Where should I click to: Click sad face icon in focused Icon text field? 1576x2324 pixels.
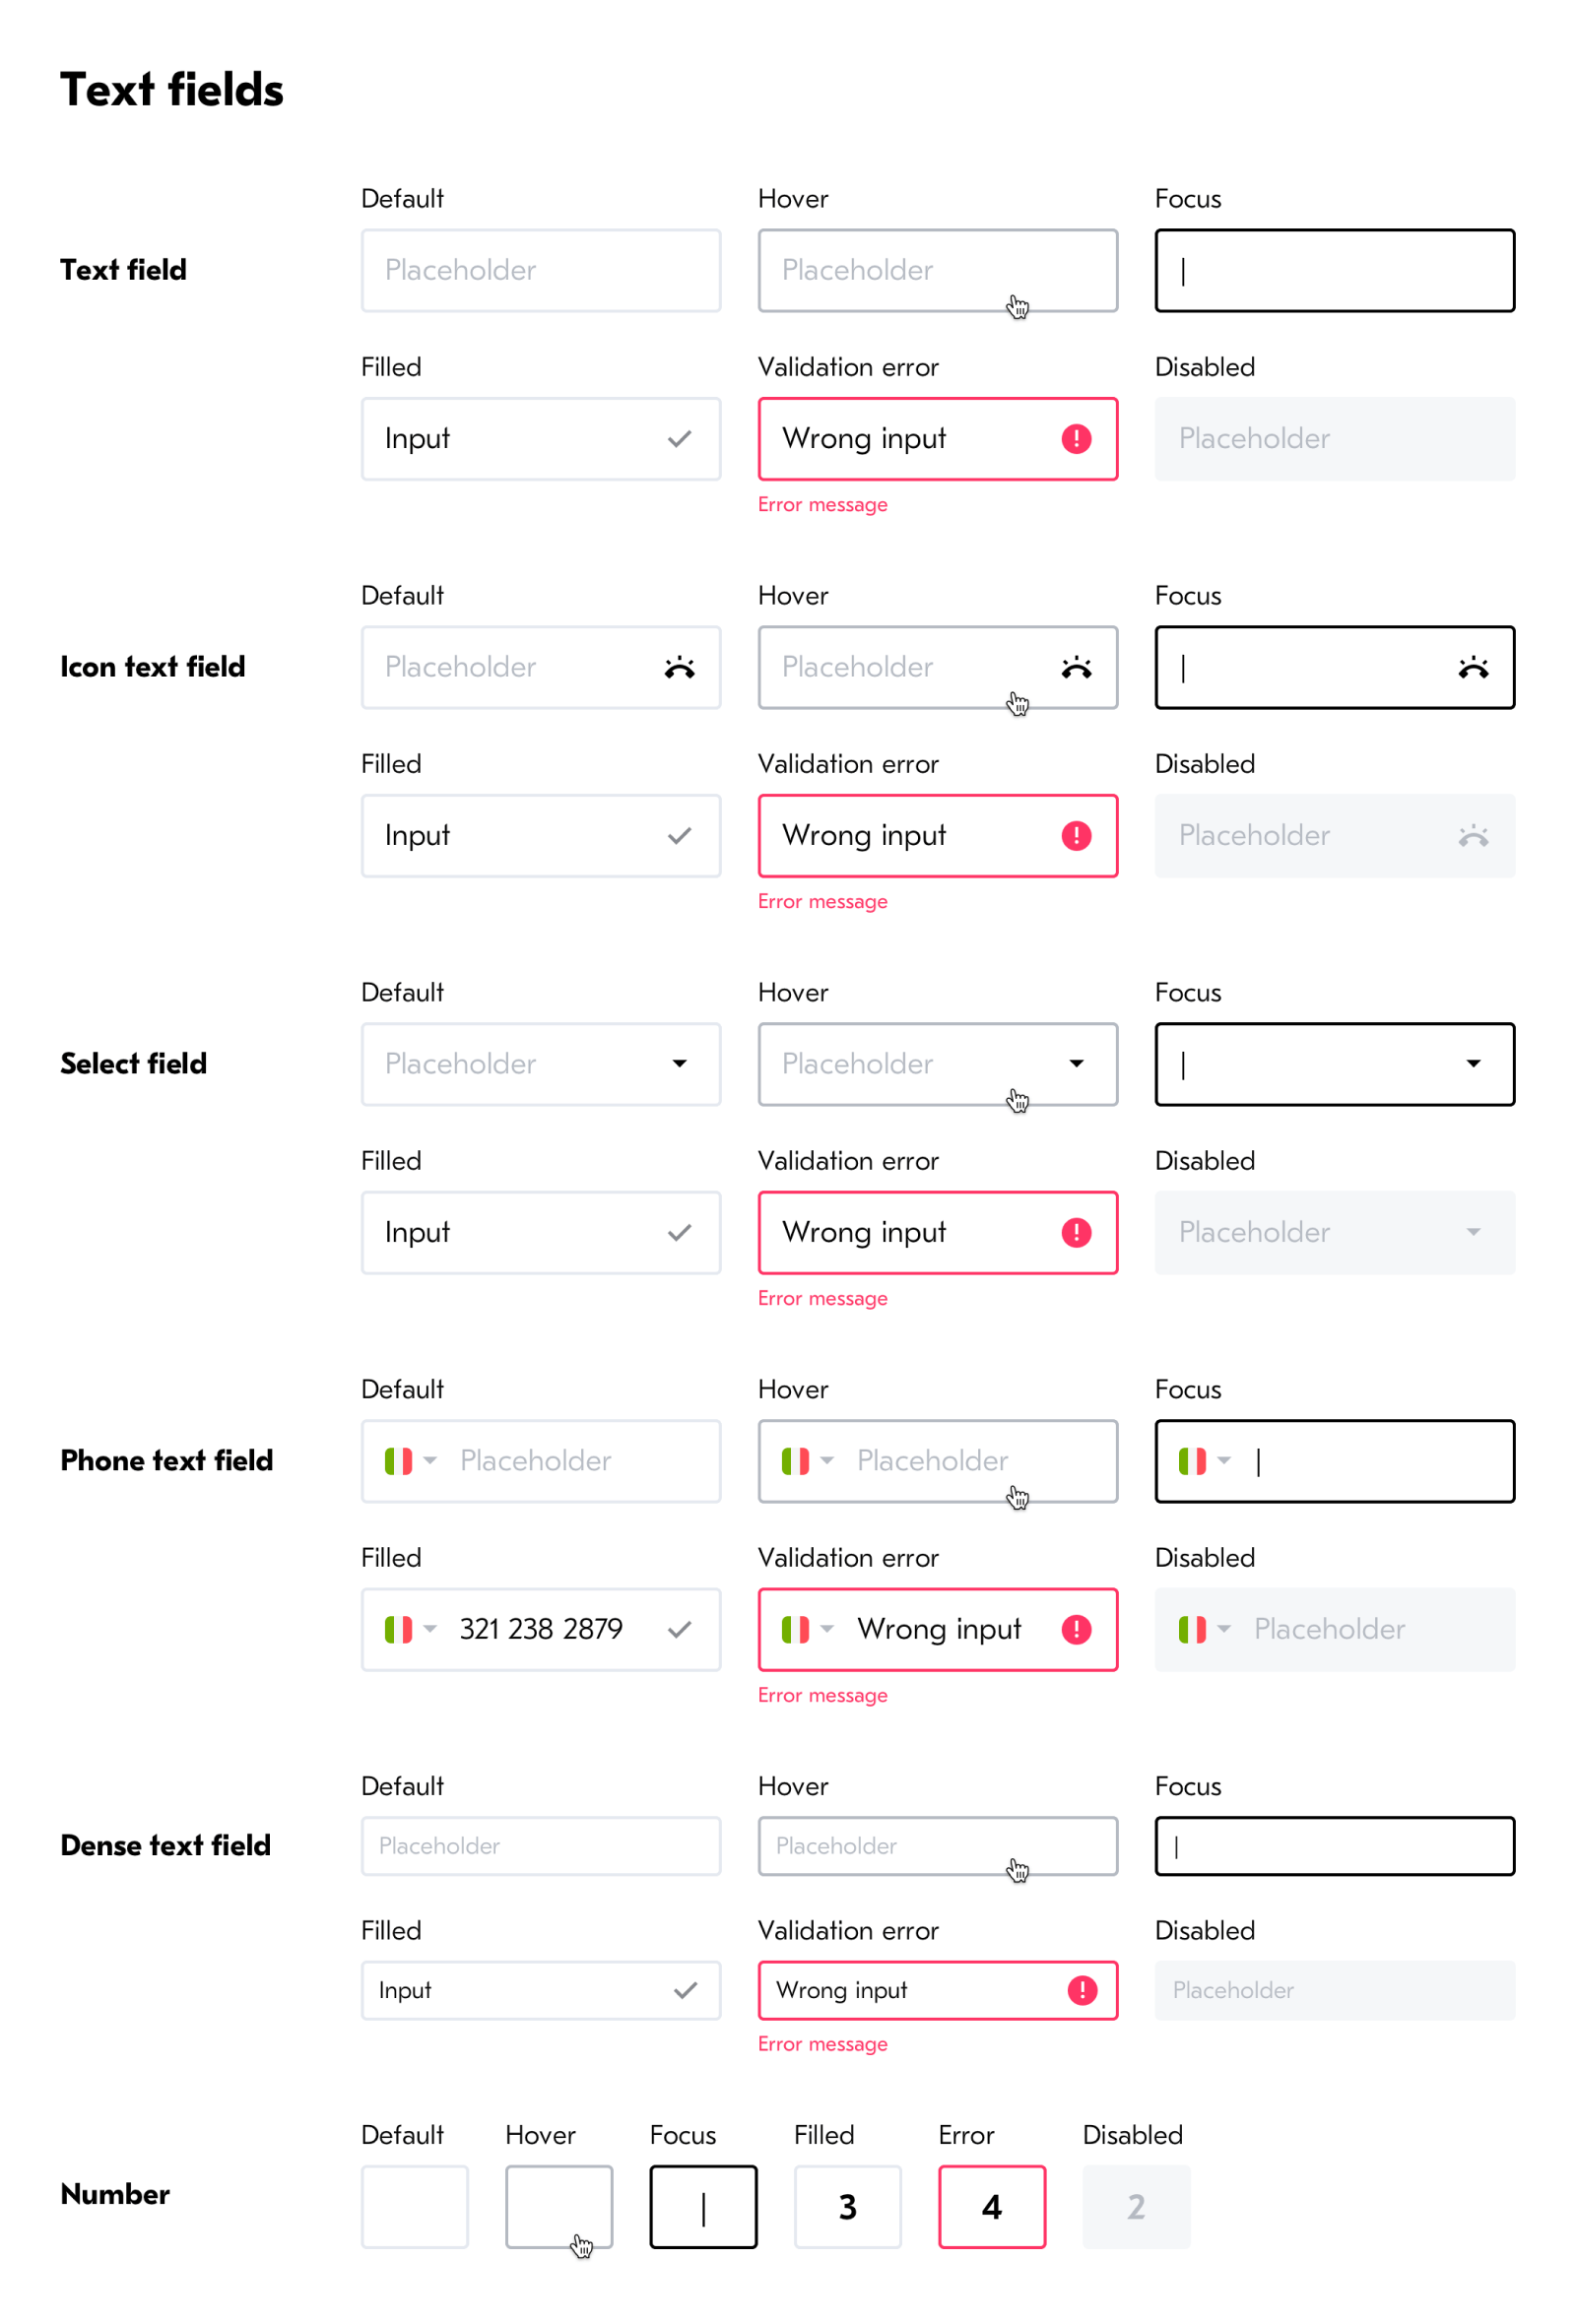click(x=1473, y=668)
